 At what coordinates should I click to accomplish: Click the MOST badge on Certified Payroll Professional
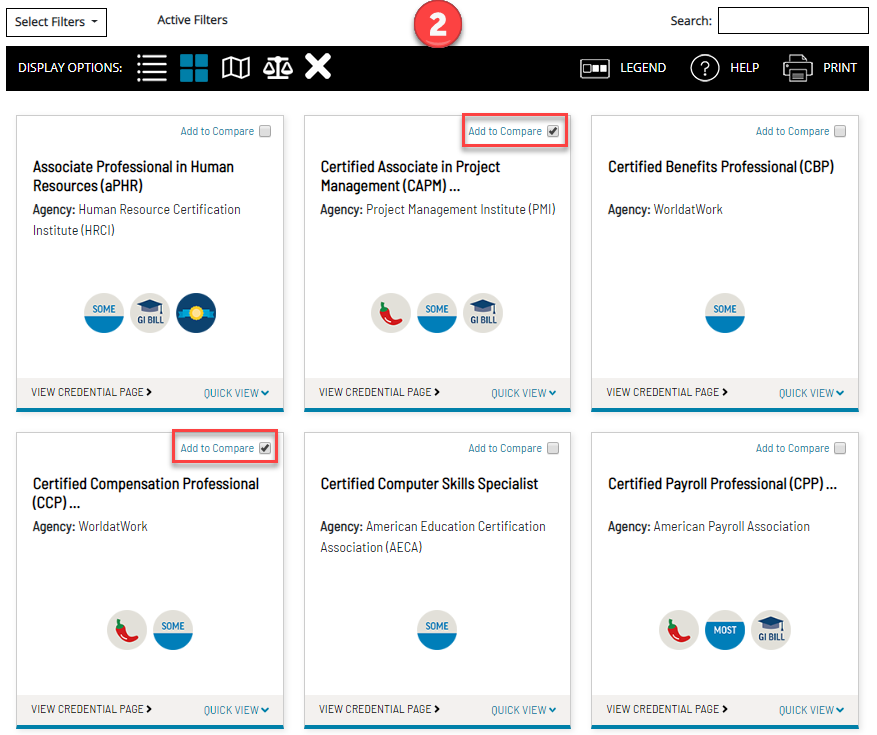pyautogui.click(x=725, y=630)
